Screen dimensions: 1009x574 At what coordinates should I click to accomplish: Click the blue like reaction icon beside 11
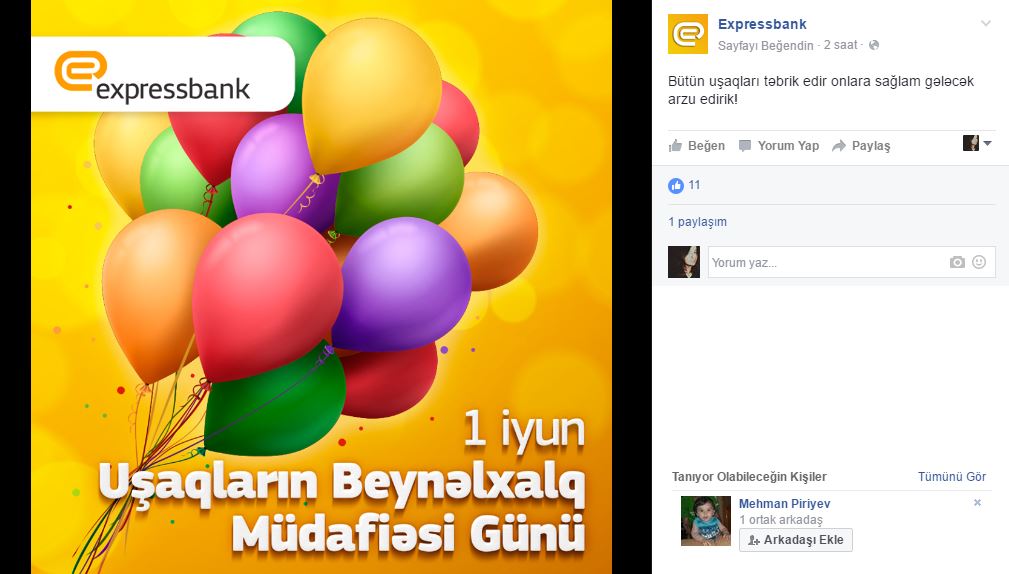pos(676,185)
